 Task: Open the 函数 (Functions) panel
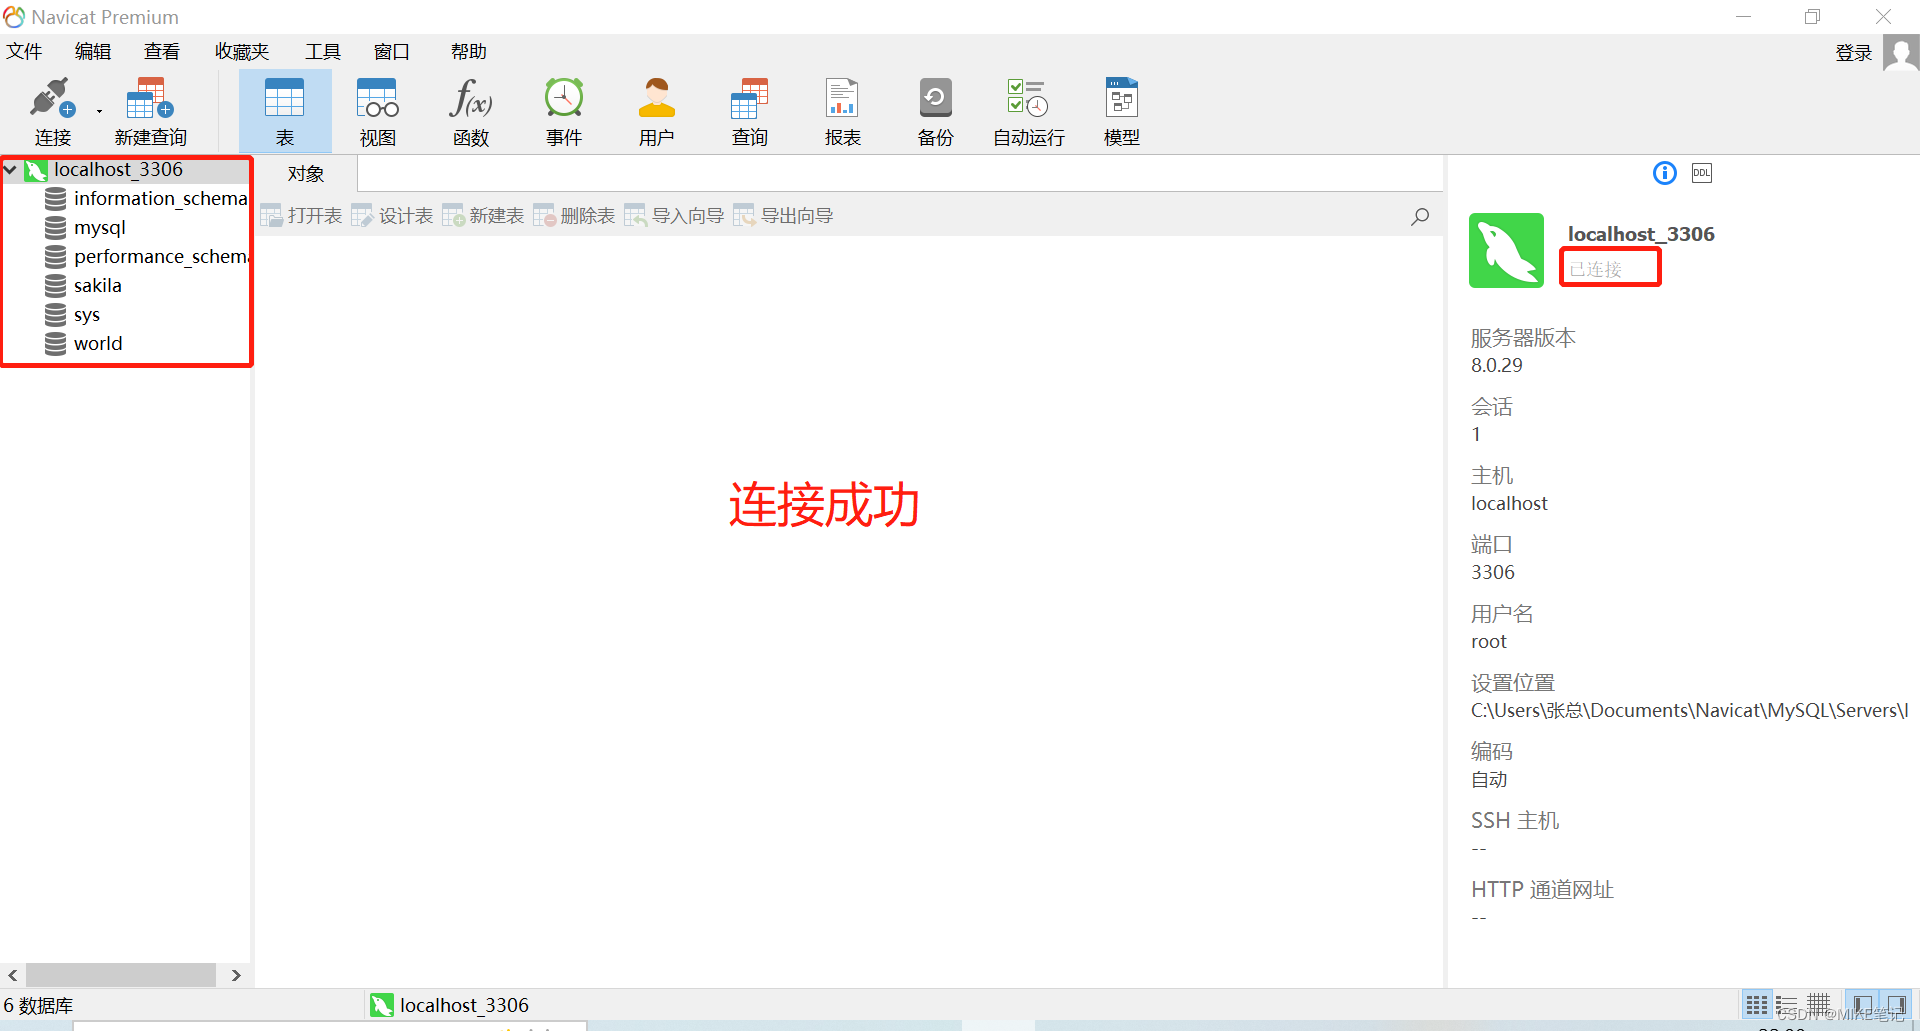pos(469,110)
